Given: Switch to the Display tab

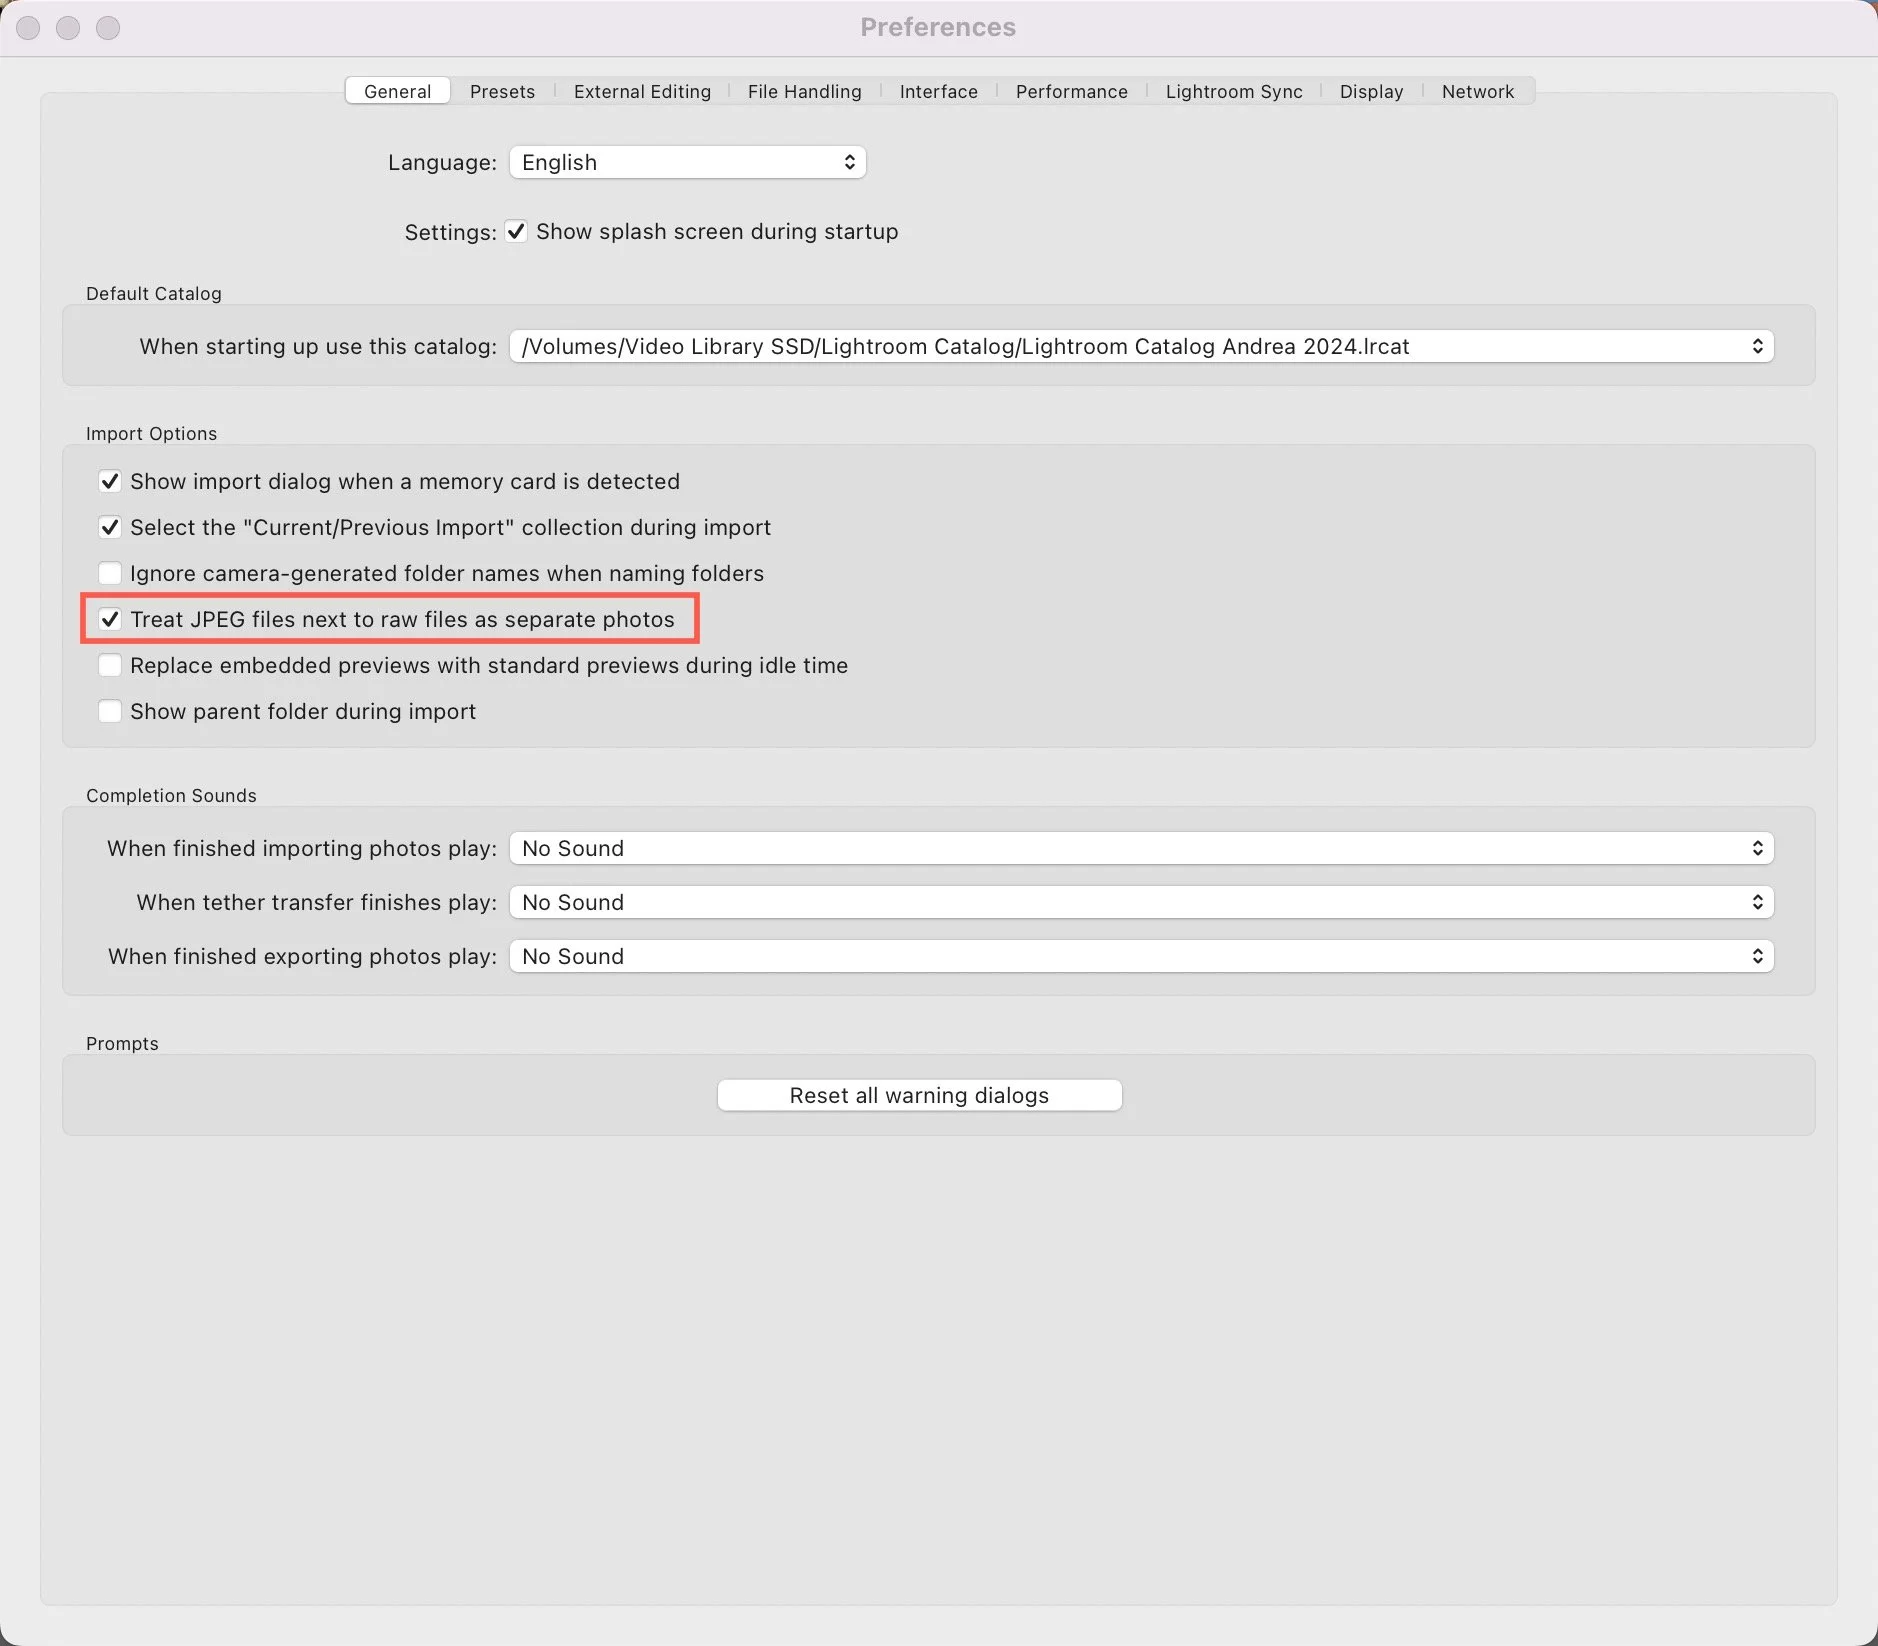Looking at the screenshot, I should point(1371,91).
